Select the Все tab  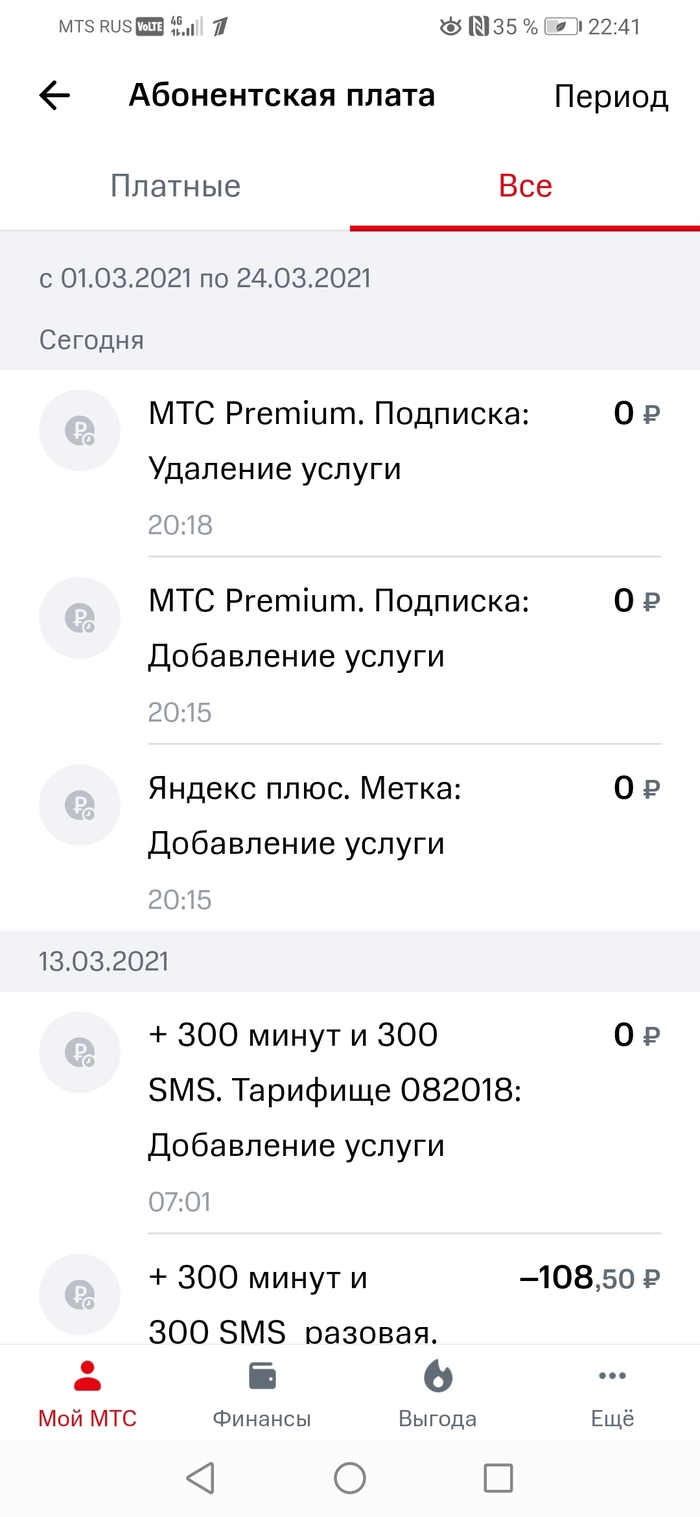(x=525, y=186)
